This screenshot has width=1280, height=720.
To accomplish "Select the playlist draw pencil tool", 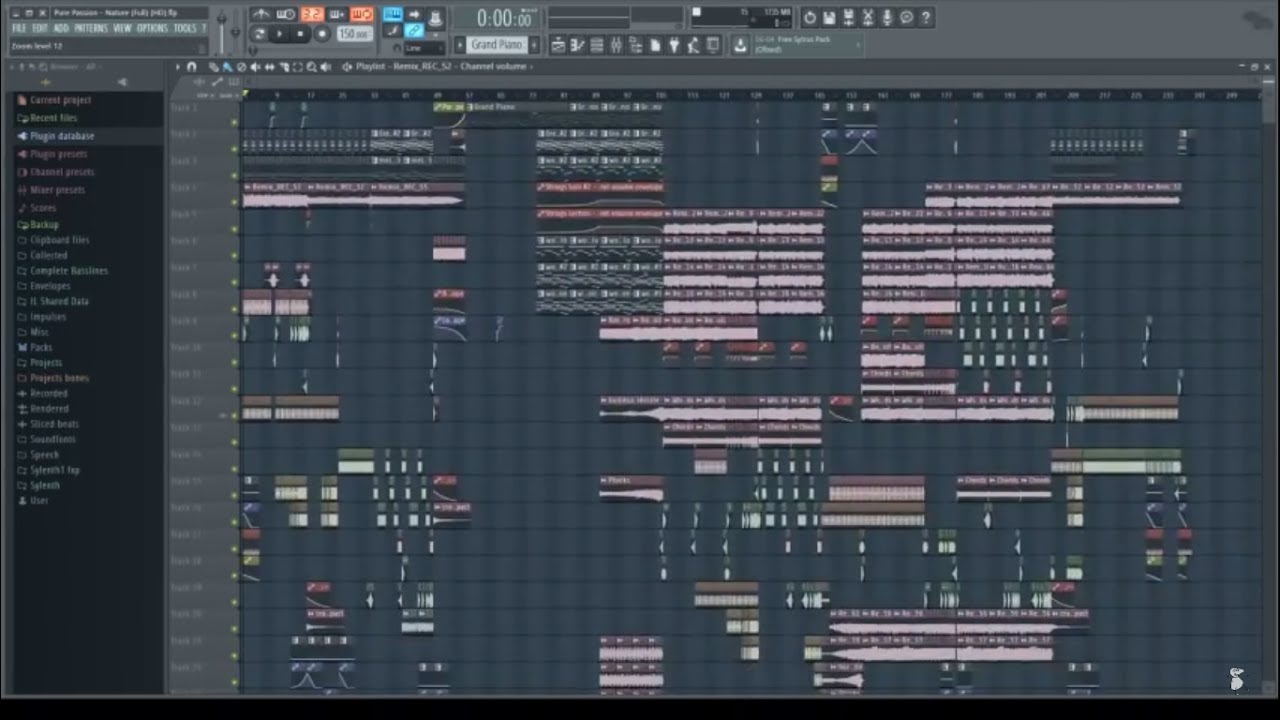I will pyautogui.click(x=213, y=67).
